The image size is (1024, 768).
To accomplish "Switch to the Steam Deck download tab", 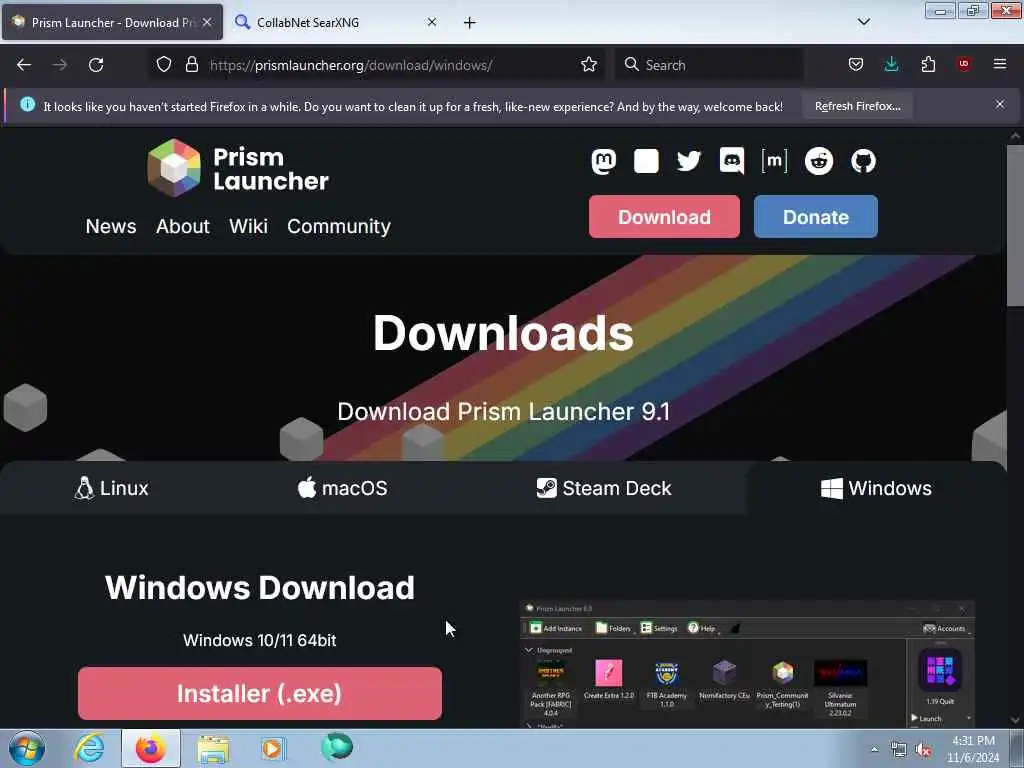I will coord(604,488).
